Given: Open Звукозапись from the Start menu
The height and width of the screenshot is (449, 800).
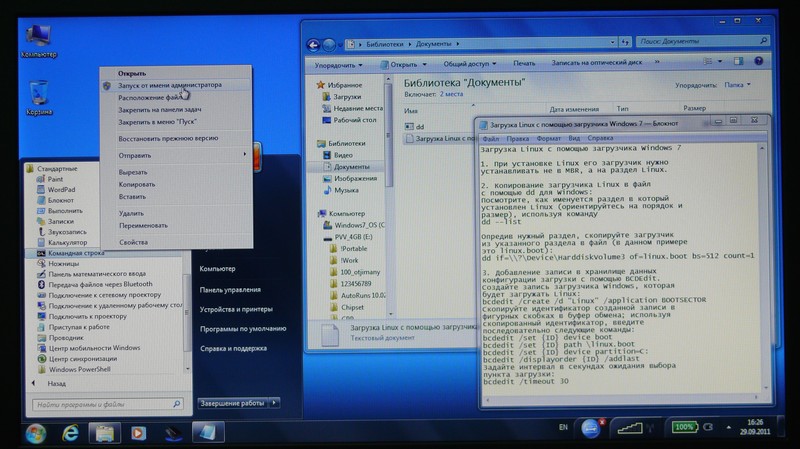Looking at the screenshot, I should click(x=67, y=232).
